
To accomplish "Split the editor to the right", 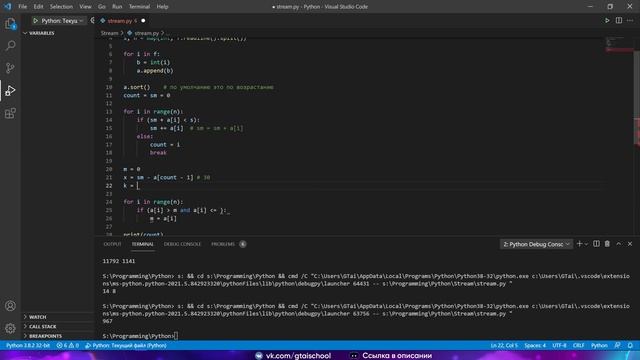I will coord(619,20).
